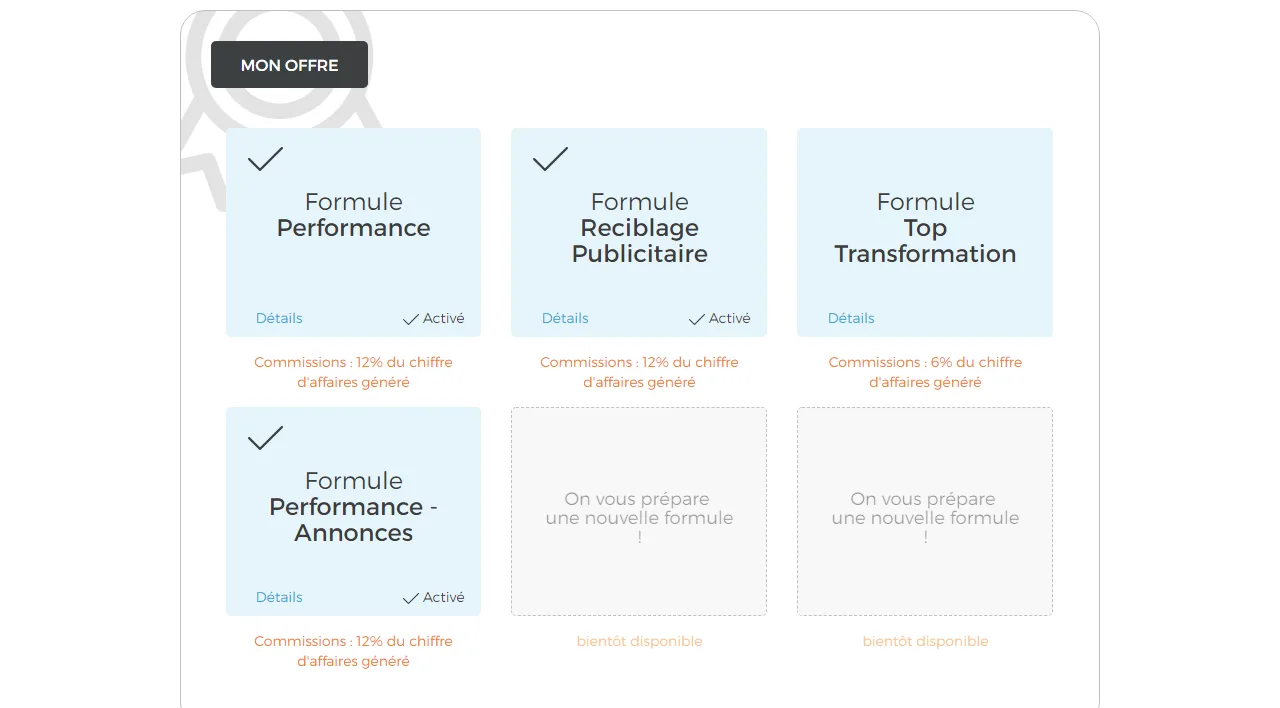Click rightmost placeholder 'nouvelle formule' card
The height and width of the screenshot is (708, 1280).
click(x=925, y=511)
